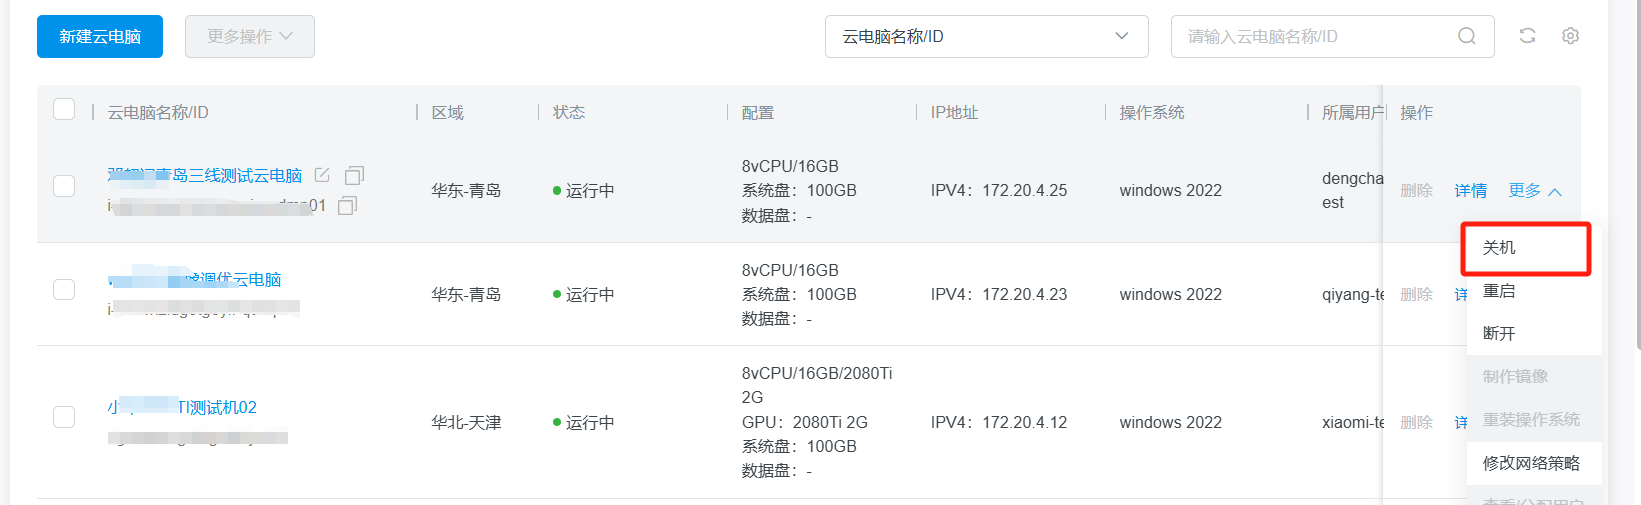The image size is (1641, 505).
Task: Open the 云电脑名称/ID filter dropdown
Action: 986,36
